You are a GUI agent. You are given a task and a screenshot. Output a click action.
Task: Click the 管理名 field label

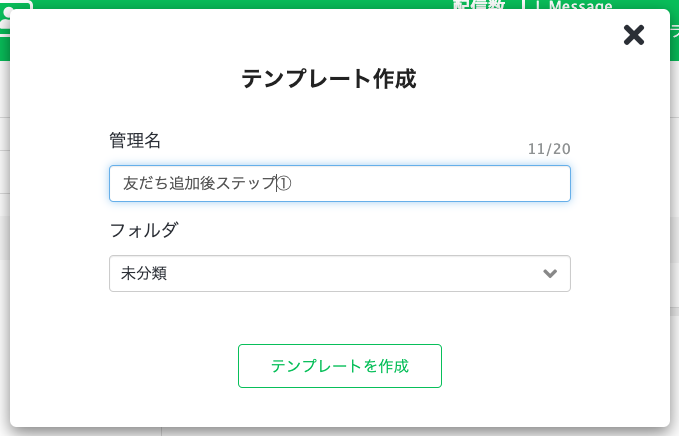[x=135, y=140]
